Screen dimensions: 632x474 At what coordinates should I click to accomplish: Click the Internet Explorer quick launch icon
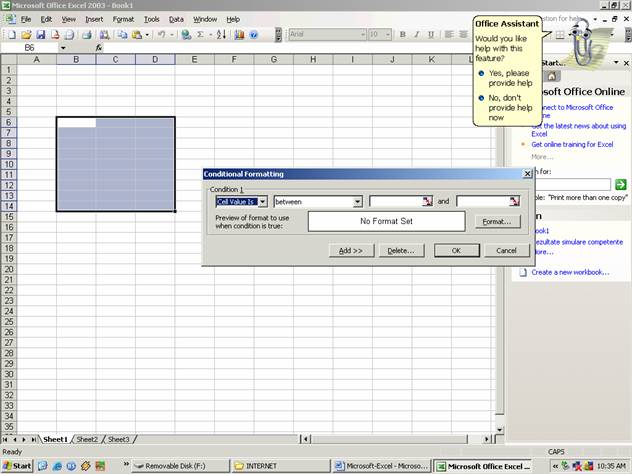tap(57, 466)
